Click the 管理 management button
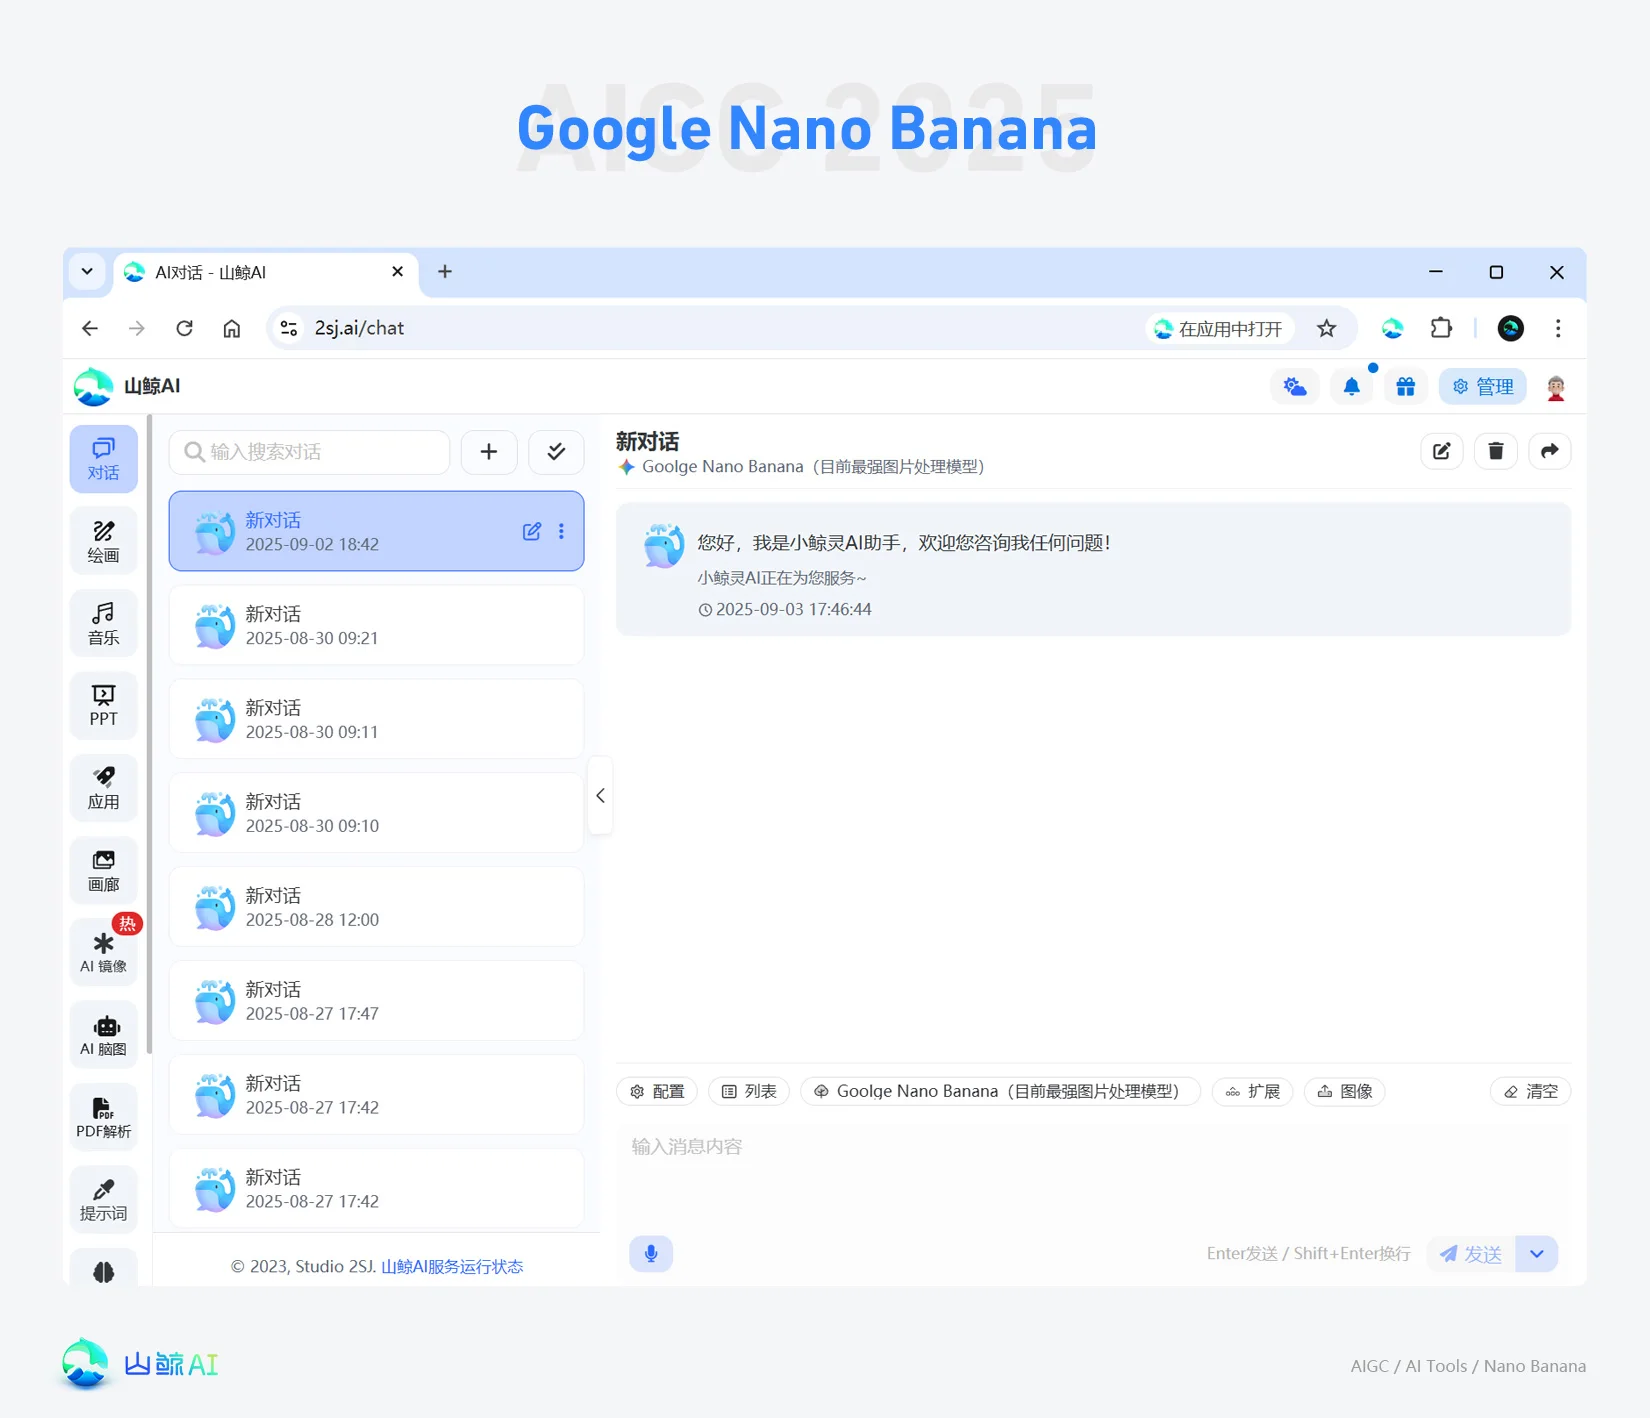The height and width of the screenshot is (1418, 1650). [1483, 386]
